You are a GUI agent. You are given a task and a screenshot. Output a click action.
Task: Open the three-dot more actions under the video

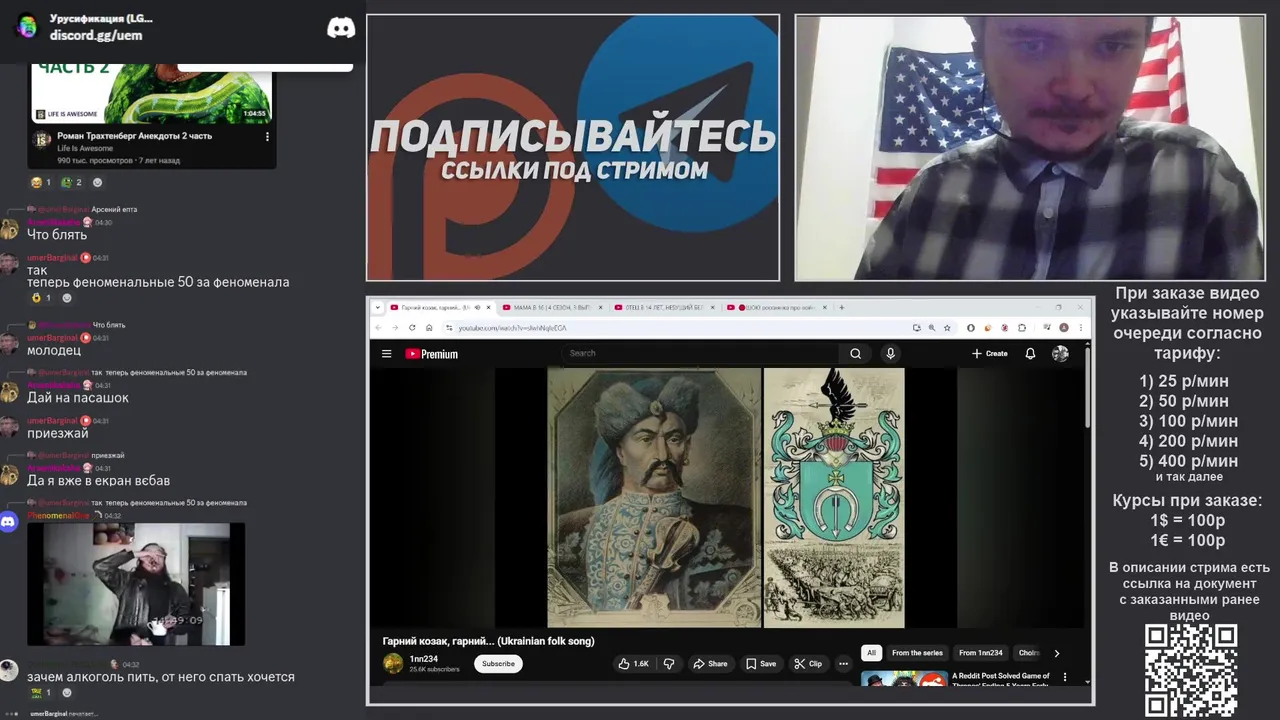coord(843,663)
